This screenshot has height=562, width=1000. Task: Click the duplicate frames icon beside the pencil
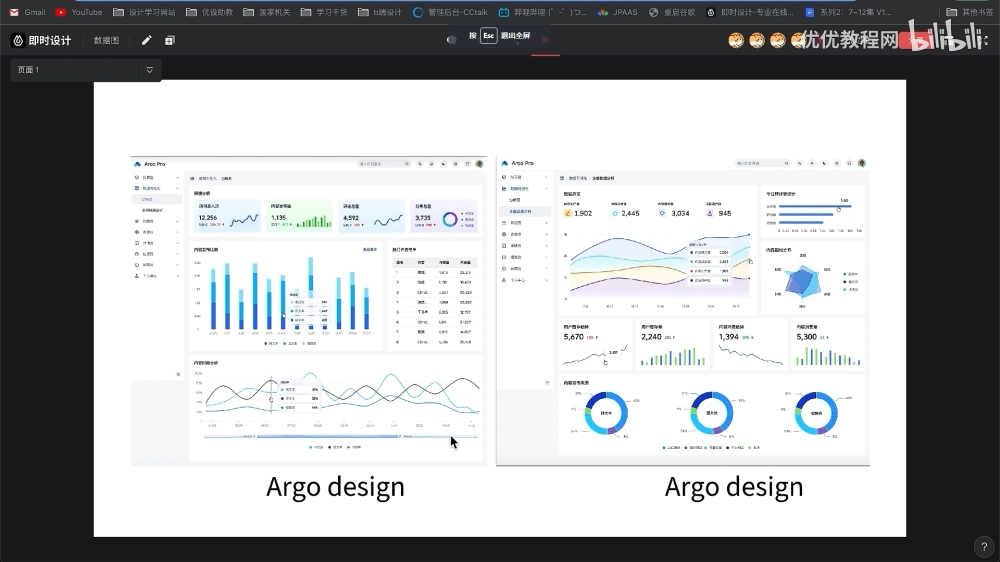click(x=170, y=40)
